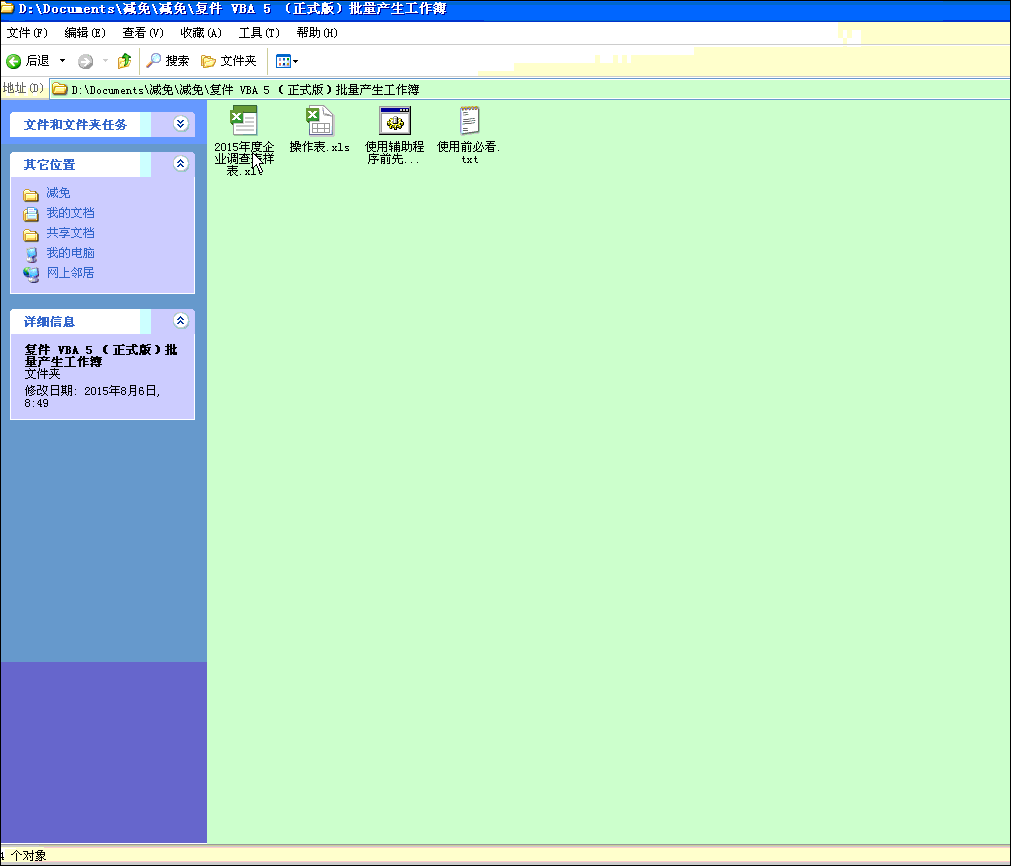Click the 后退 back button
The width and height of the screenshot is (1011, 866).
click(x=28, y=61)
